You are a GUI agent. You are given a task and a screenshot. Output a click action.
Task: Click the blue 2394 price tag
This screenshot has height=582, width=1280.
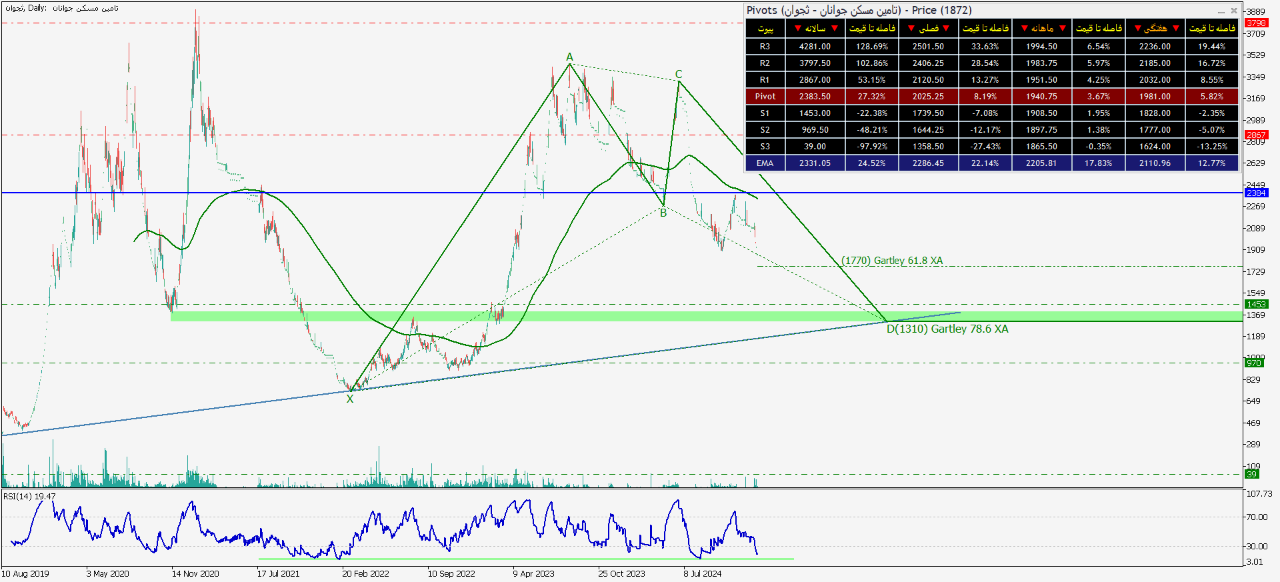coord(1256,192)
